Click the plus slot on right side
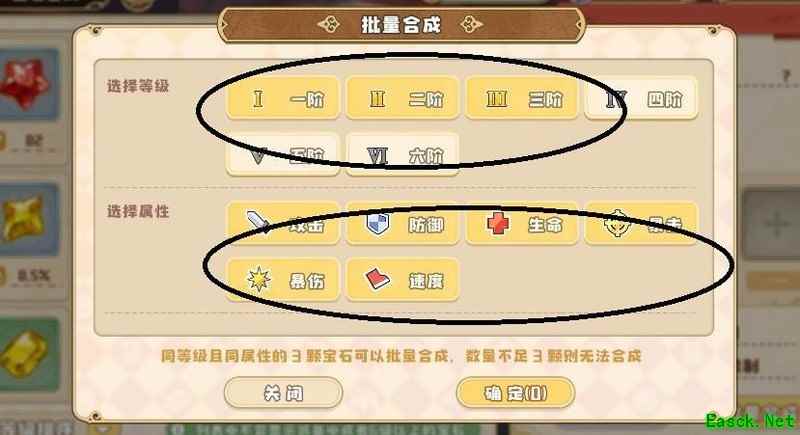800x435 pixels. click(776, 223)
